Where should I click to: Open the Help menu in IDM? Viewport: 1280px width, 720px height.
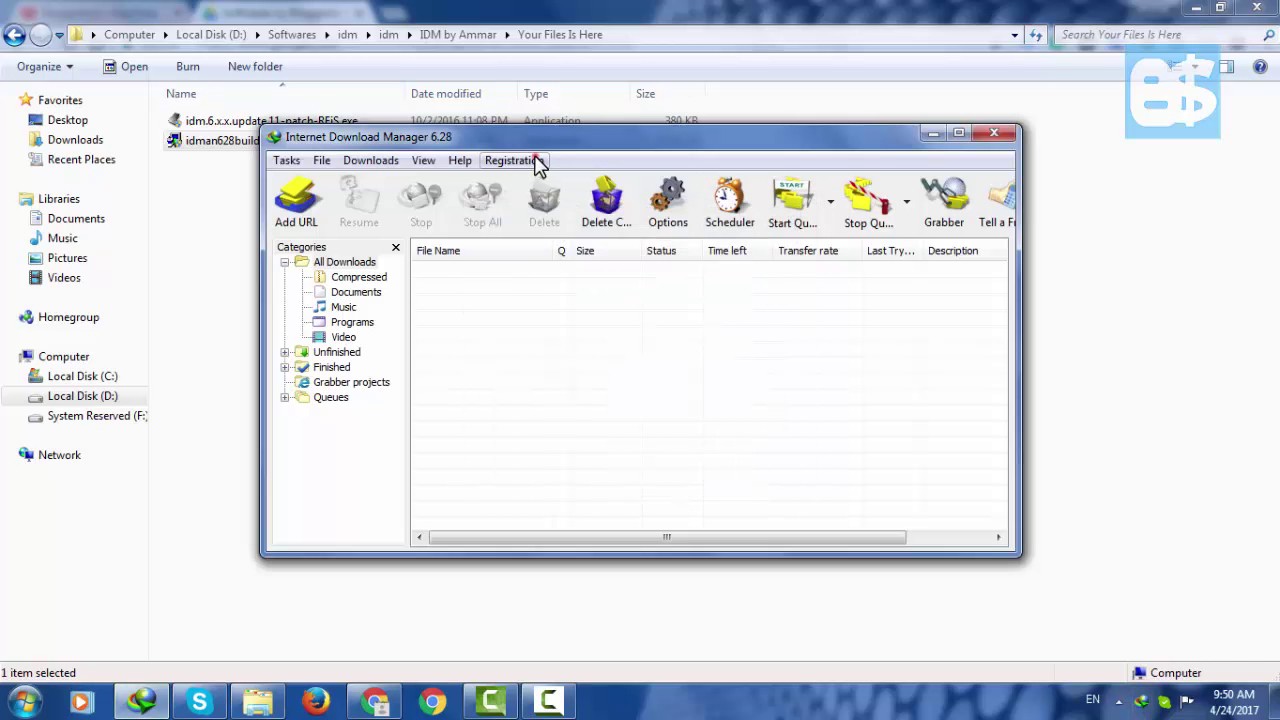click(x=460, y=160)
